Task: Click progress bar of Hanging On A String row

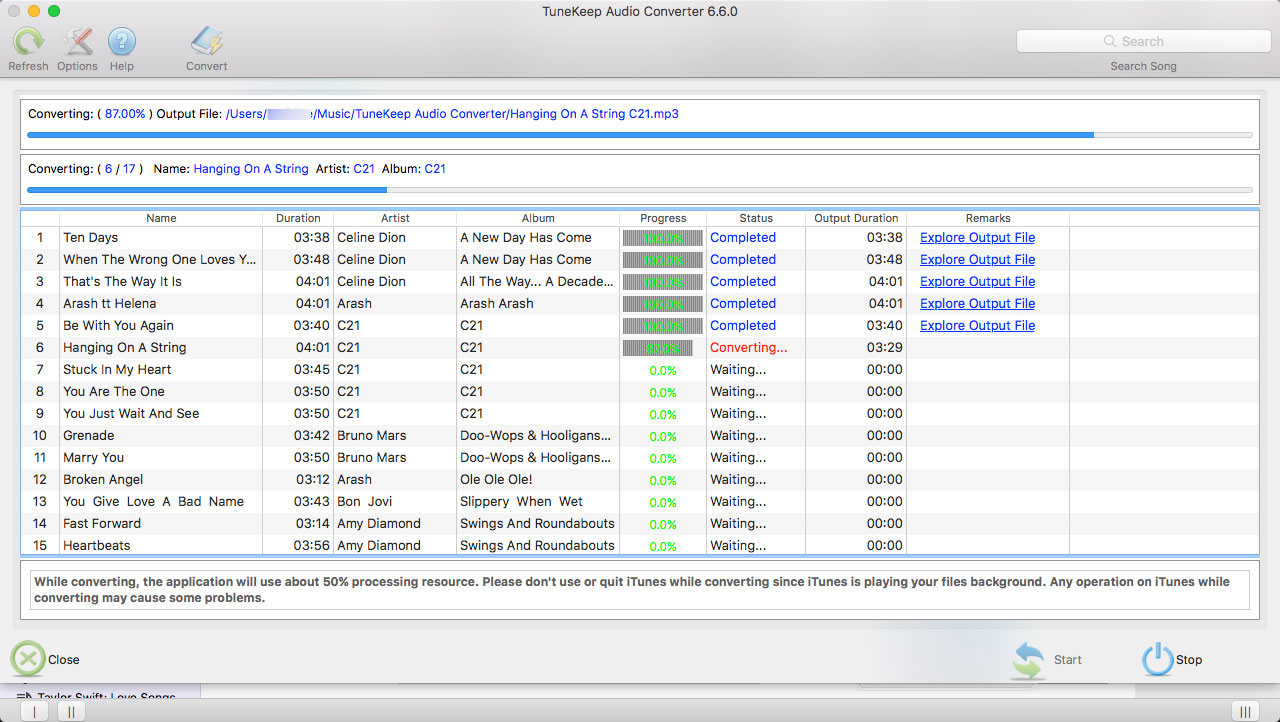Action: (658, 348)
